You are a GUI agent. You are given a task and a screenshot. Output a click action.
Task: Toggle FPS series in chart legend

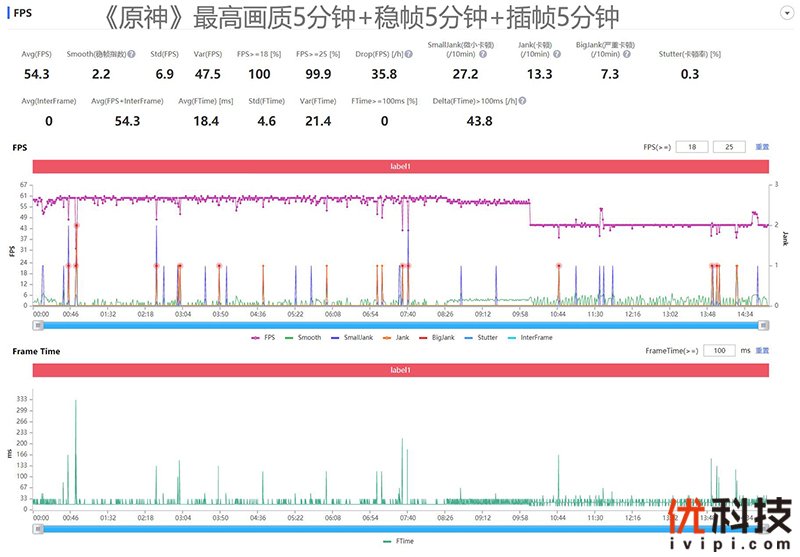[x=263, y=338]
